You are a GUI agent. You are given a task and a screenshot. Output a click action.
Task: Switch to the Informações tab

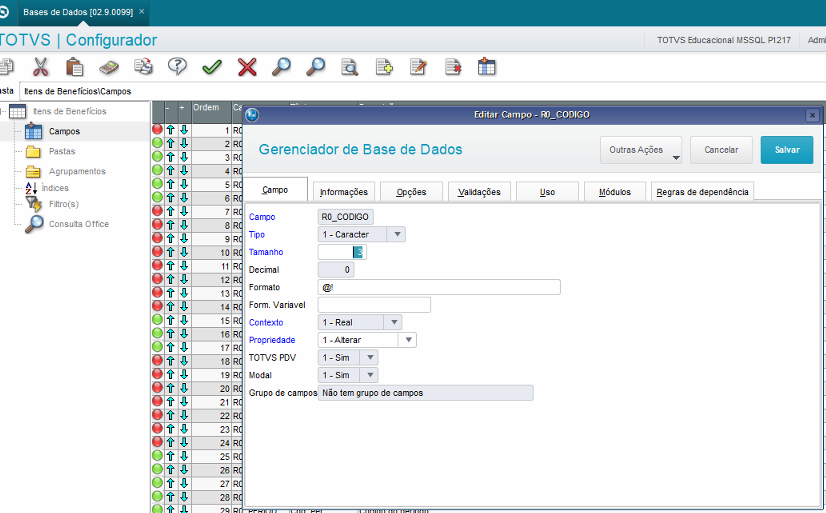point(343,192)
